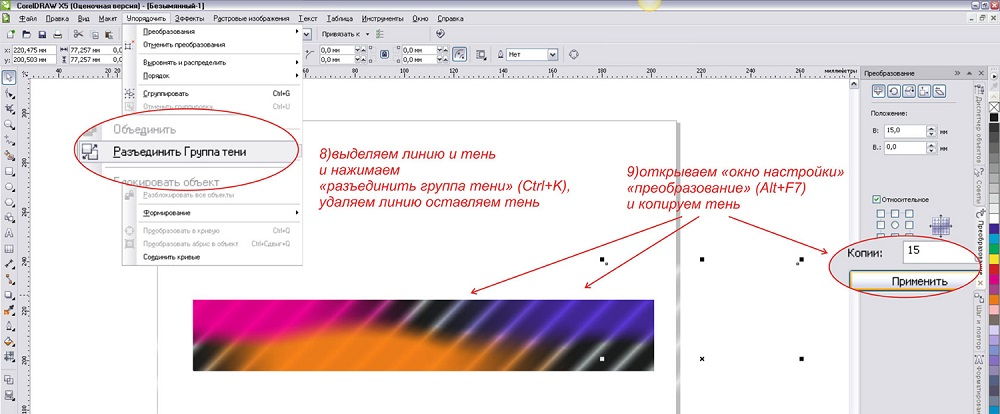Select the Freehand drawing tool
Image resolution: width=1000 pixels, height=414 pixels.
pyautogui.click(x=10, y=140)
